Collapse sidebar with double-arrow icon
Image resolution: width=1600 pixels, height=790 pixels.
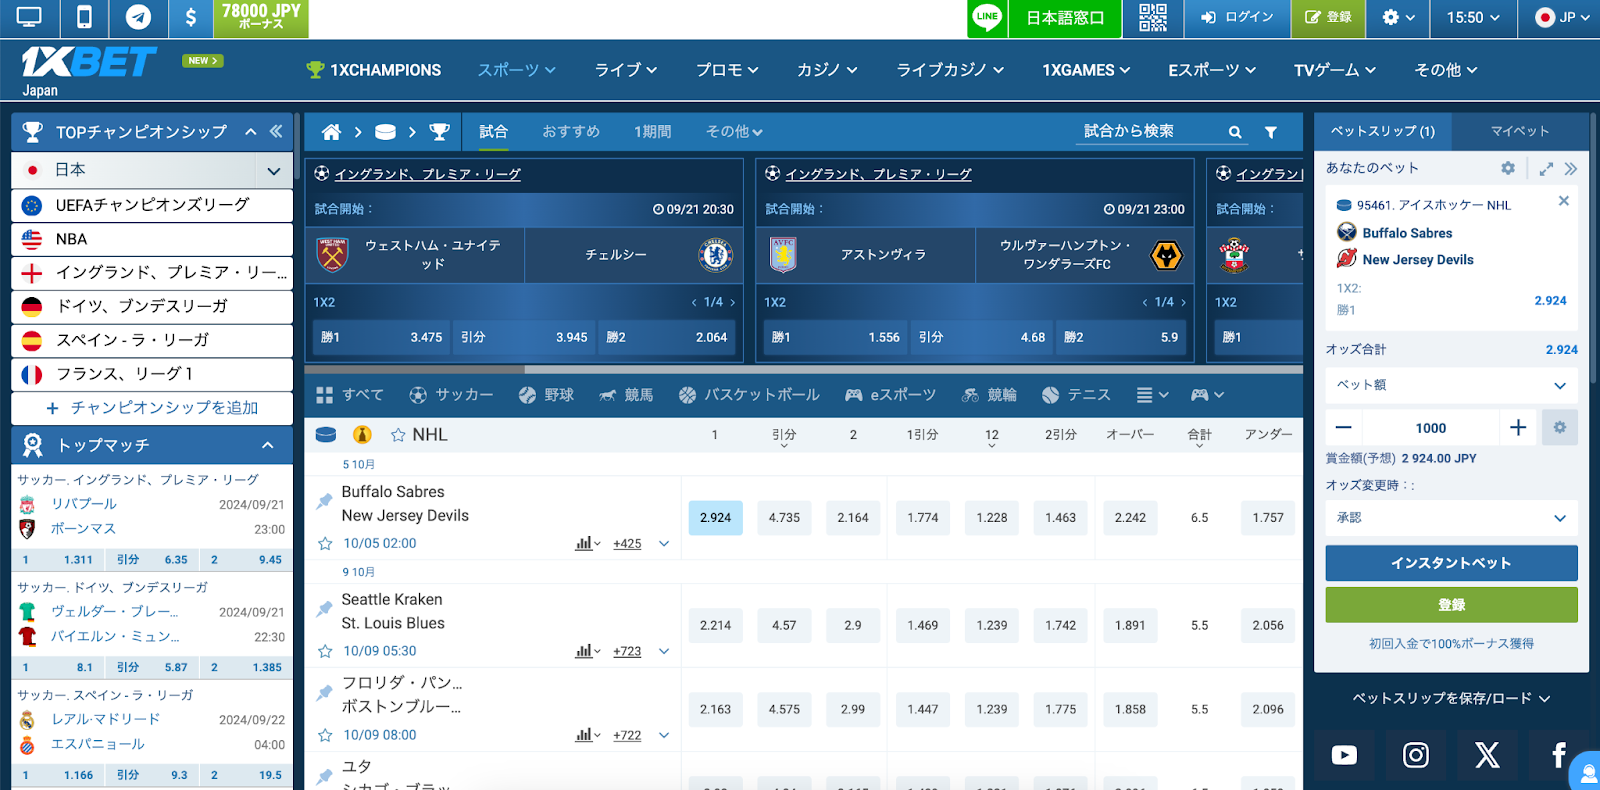(x=276, y=131)
